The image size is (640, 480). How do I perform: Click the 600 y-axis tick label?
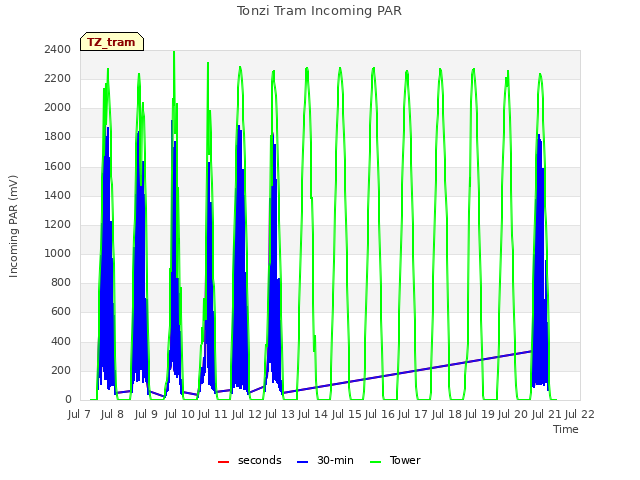point(61,311)
